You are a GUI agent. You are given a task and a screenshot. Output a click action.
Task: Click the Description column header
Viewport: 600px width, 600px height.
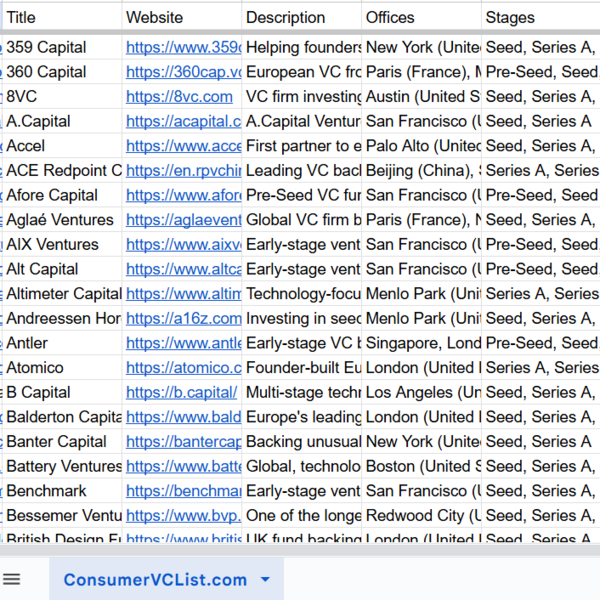302,17
